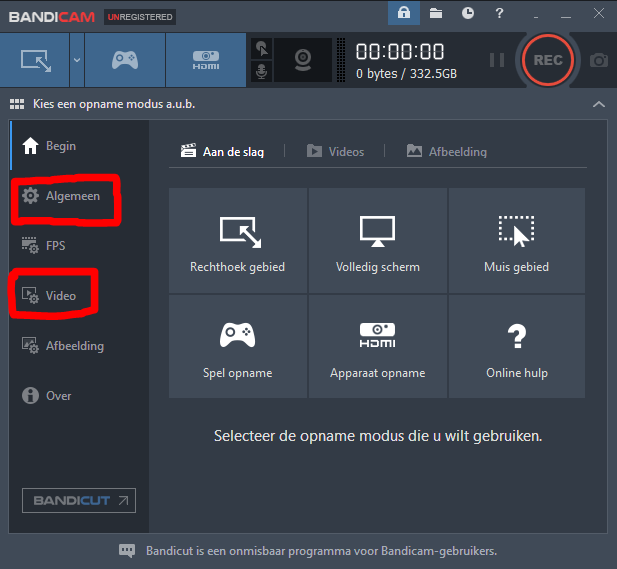Choose the 'Muis gebied' recording tile
Screen dimensions: 617x569
(x=517, y=240)
